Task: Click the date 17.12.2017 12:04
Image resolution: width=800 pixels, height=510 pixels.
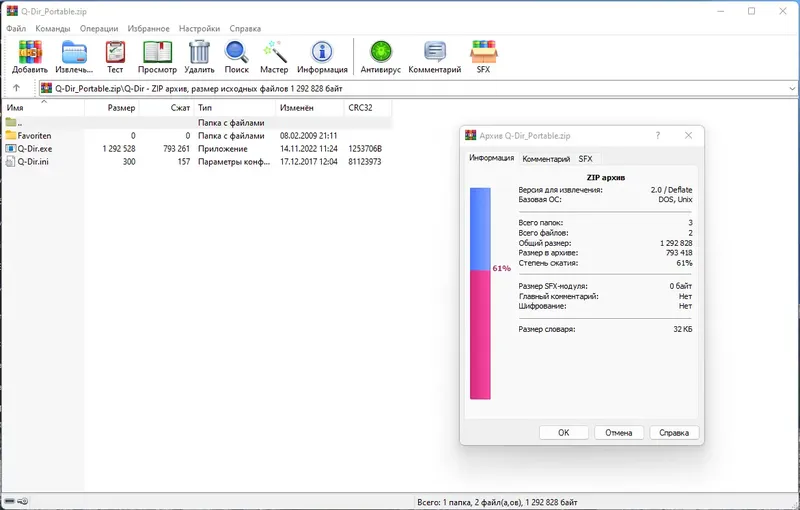Action: [x=309, y=162]
